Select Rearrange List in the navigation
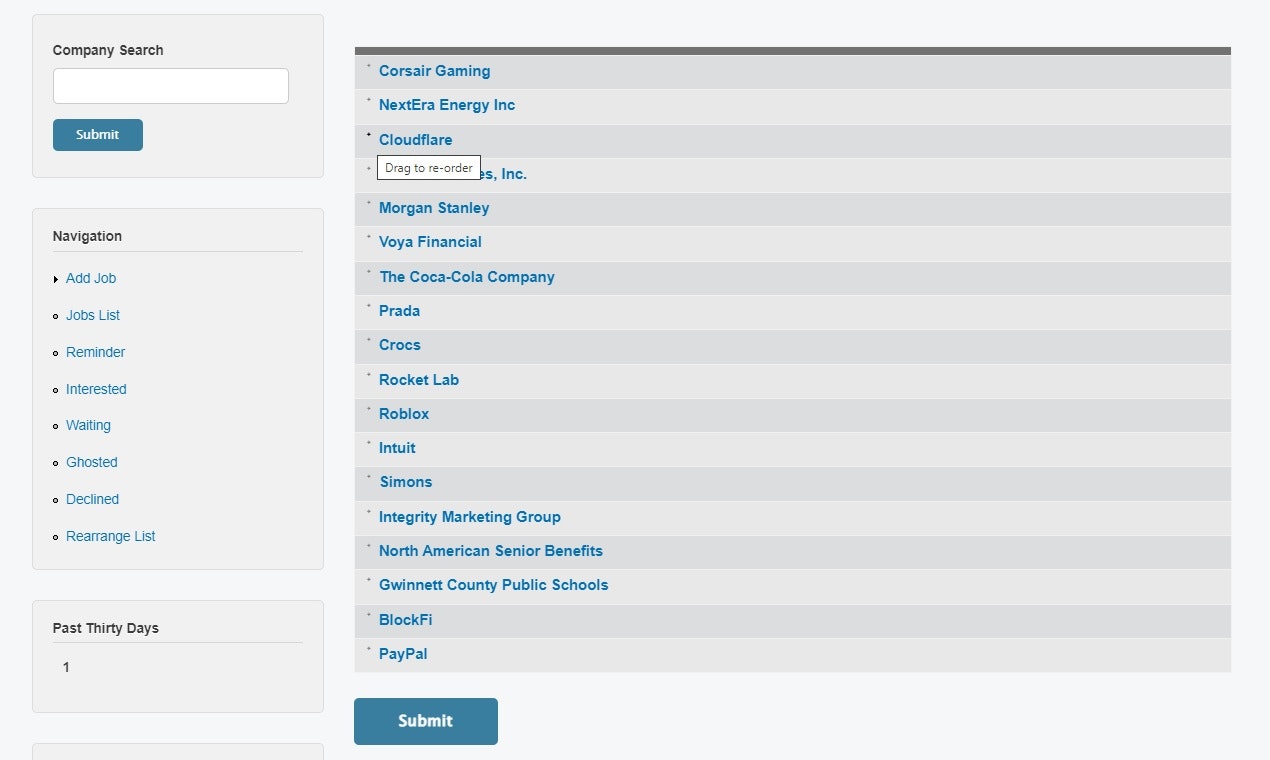Screen dimensions: 1270x760 coord(110,536)
